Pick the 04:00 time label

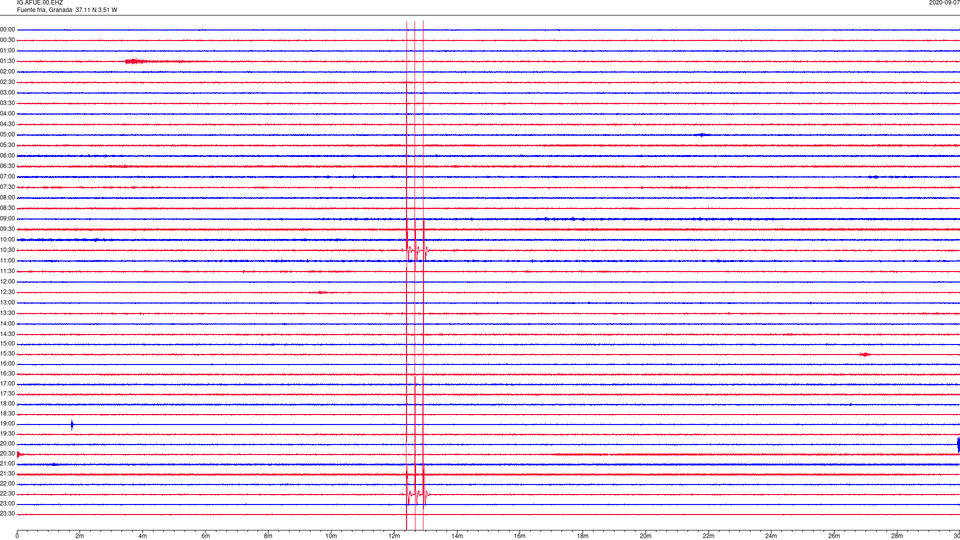tap(7, 113)
